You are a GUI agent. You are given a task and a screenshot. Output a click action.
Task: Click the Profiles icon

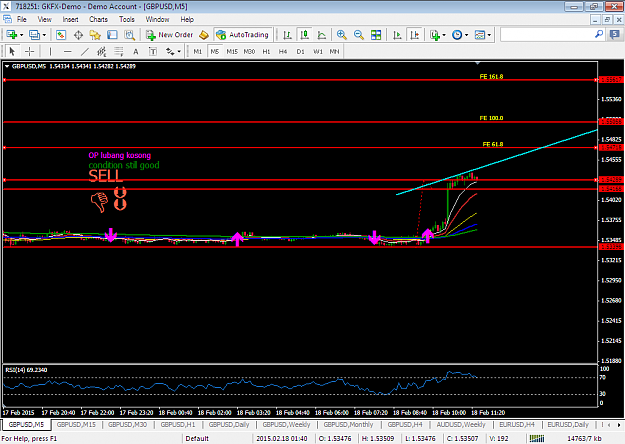(35, 35)
